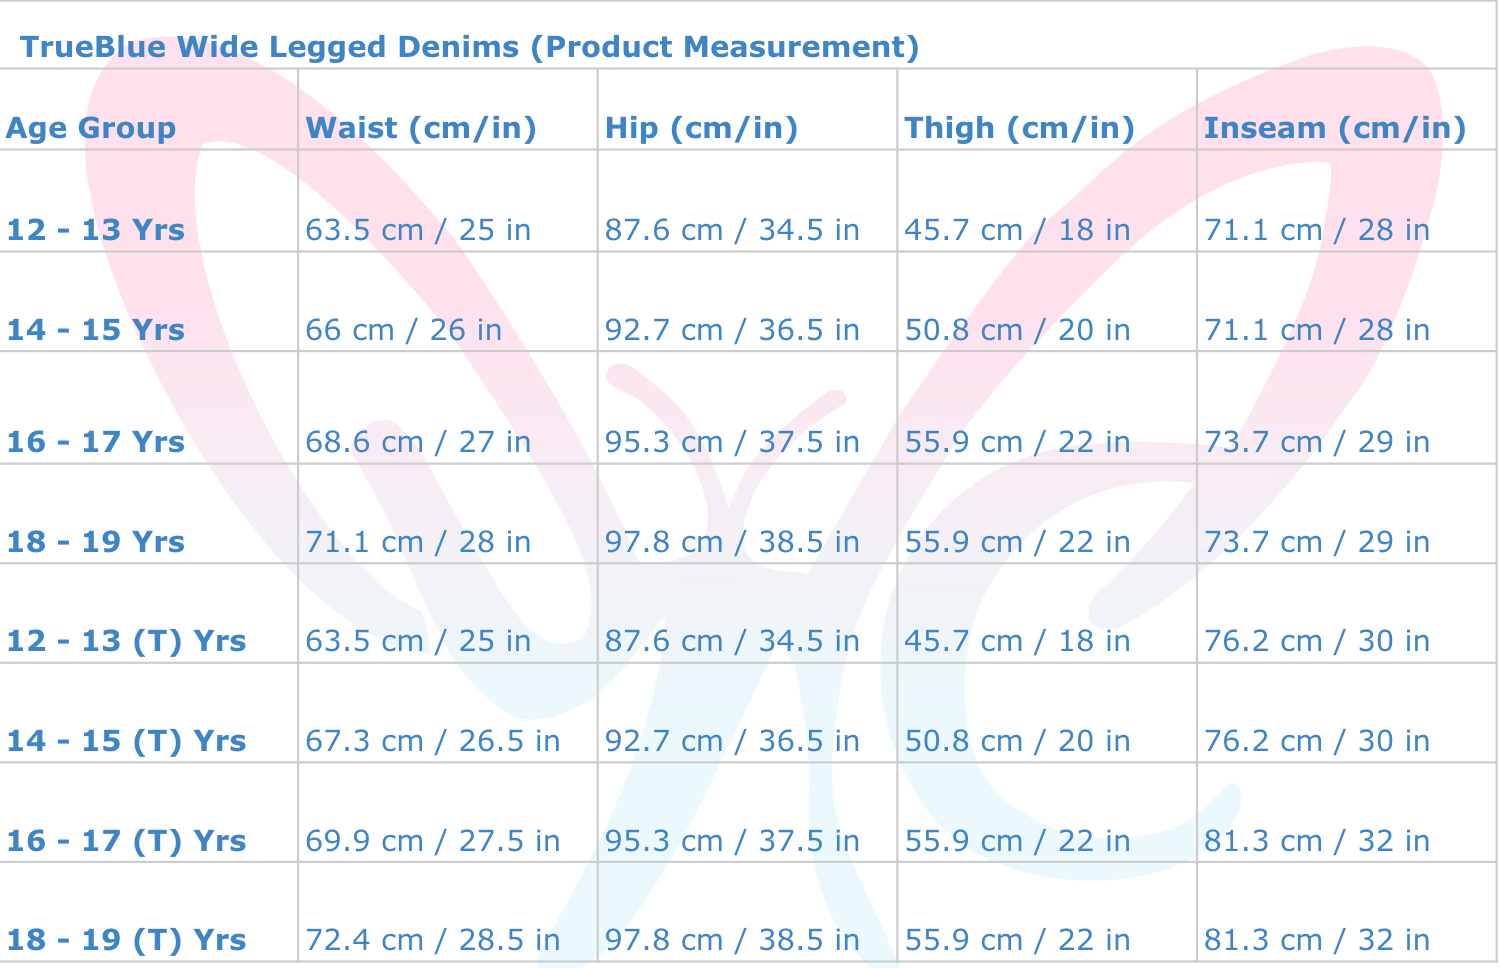
Task: Select the 68.6 cm / 27 in waist value
Action: coord(418,442)
